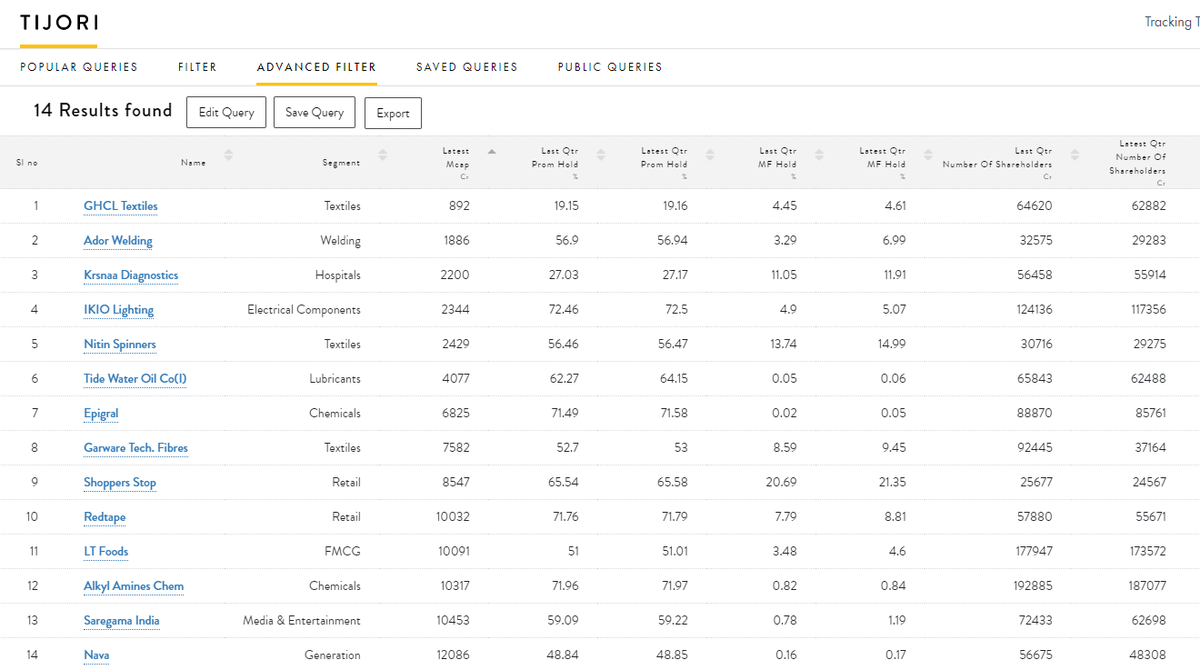
Task: Open the Popular Queries tab
Action: coord(79,67)
